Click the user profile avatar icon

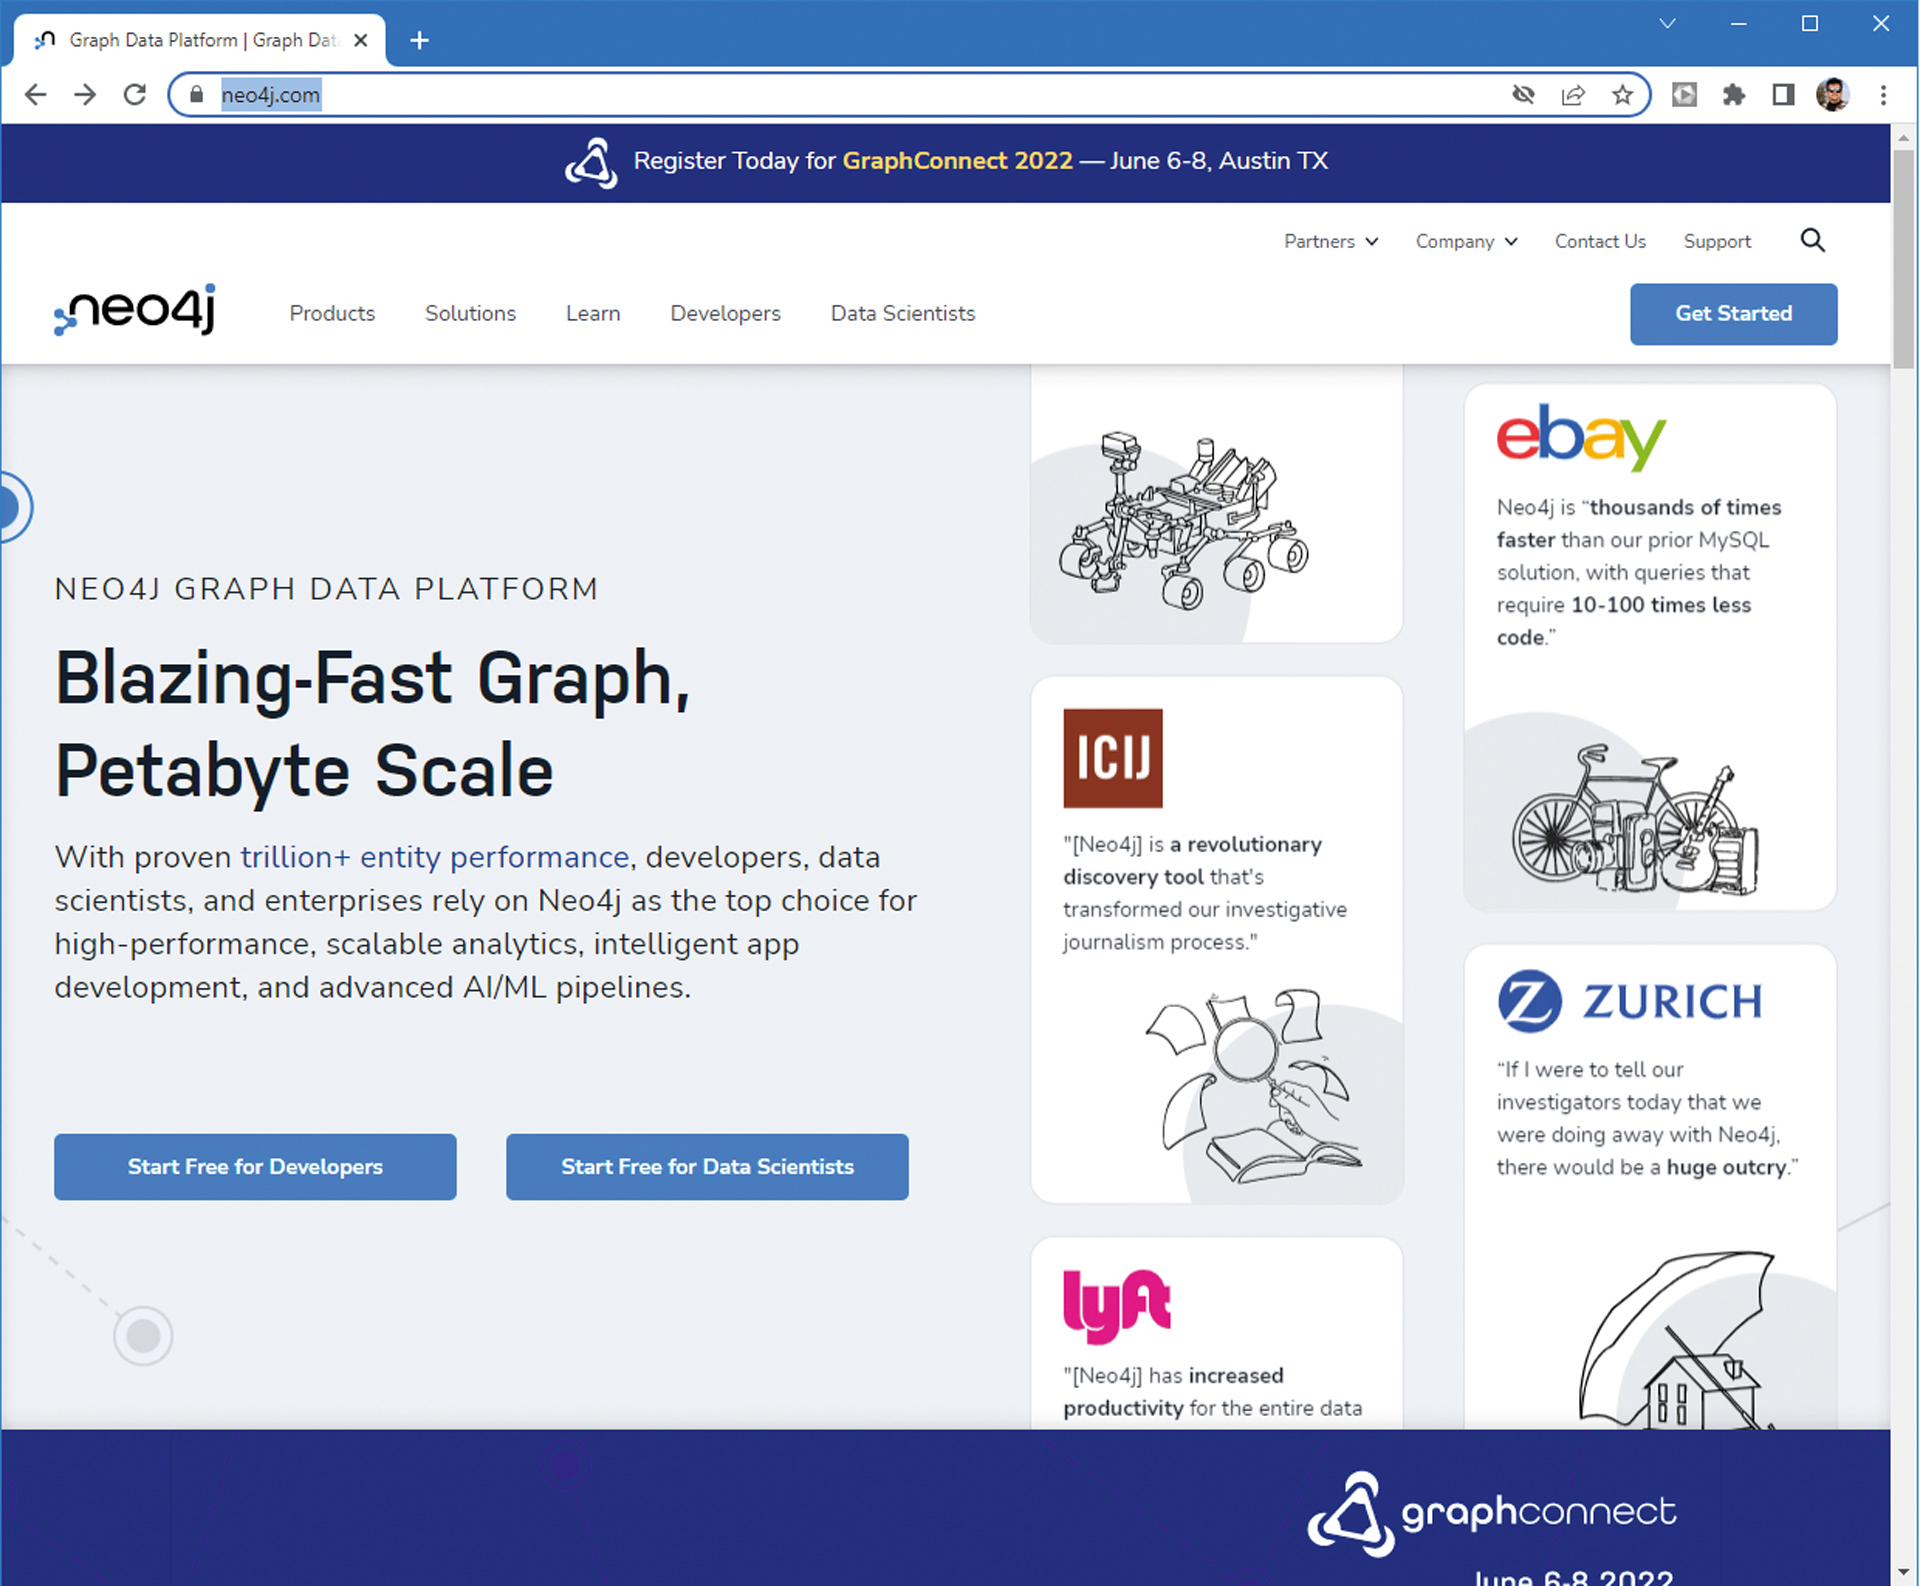click(x=1832, y=95)
